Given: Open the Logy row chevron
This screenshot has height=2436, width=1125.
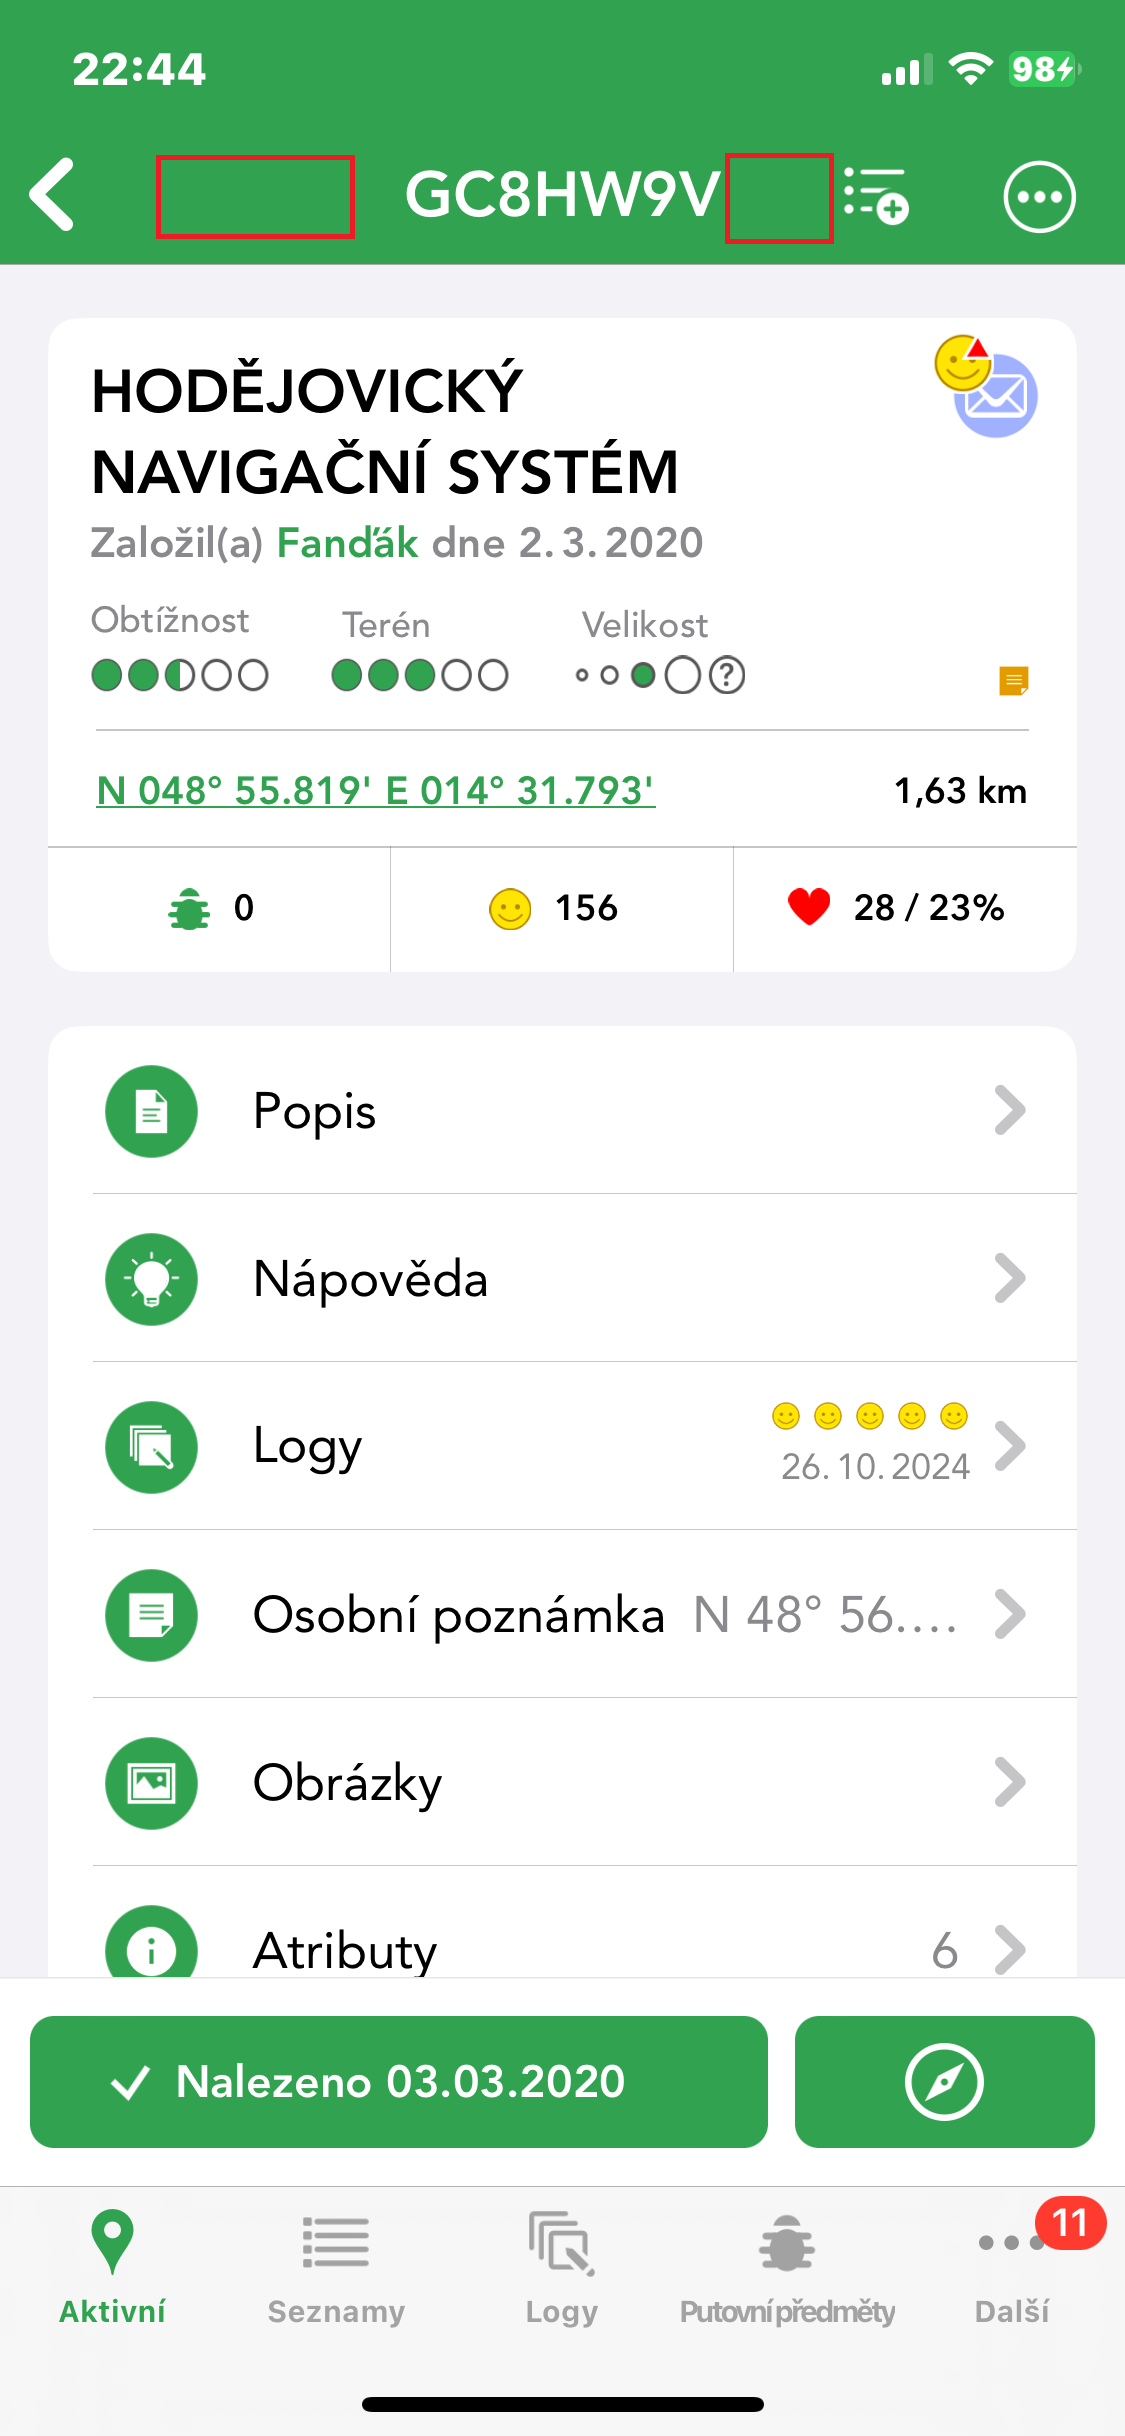Looking at the screenshot, I should click(x=1010, y=1447).
